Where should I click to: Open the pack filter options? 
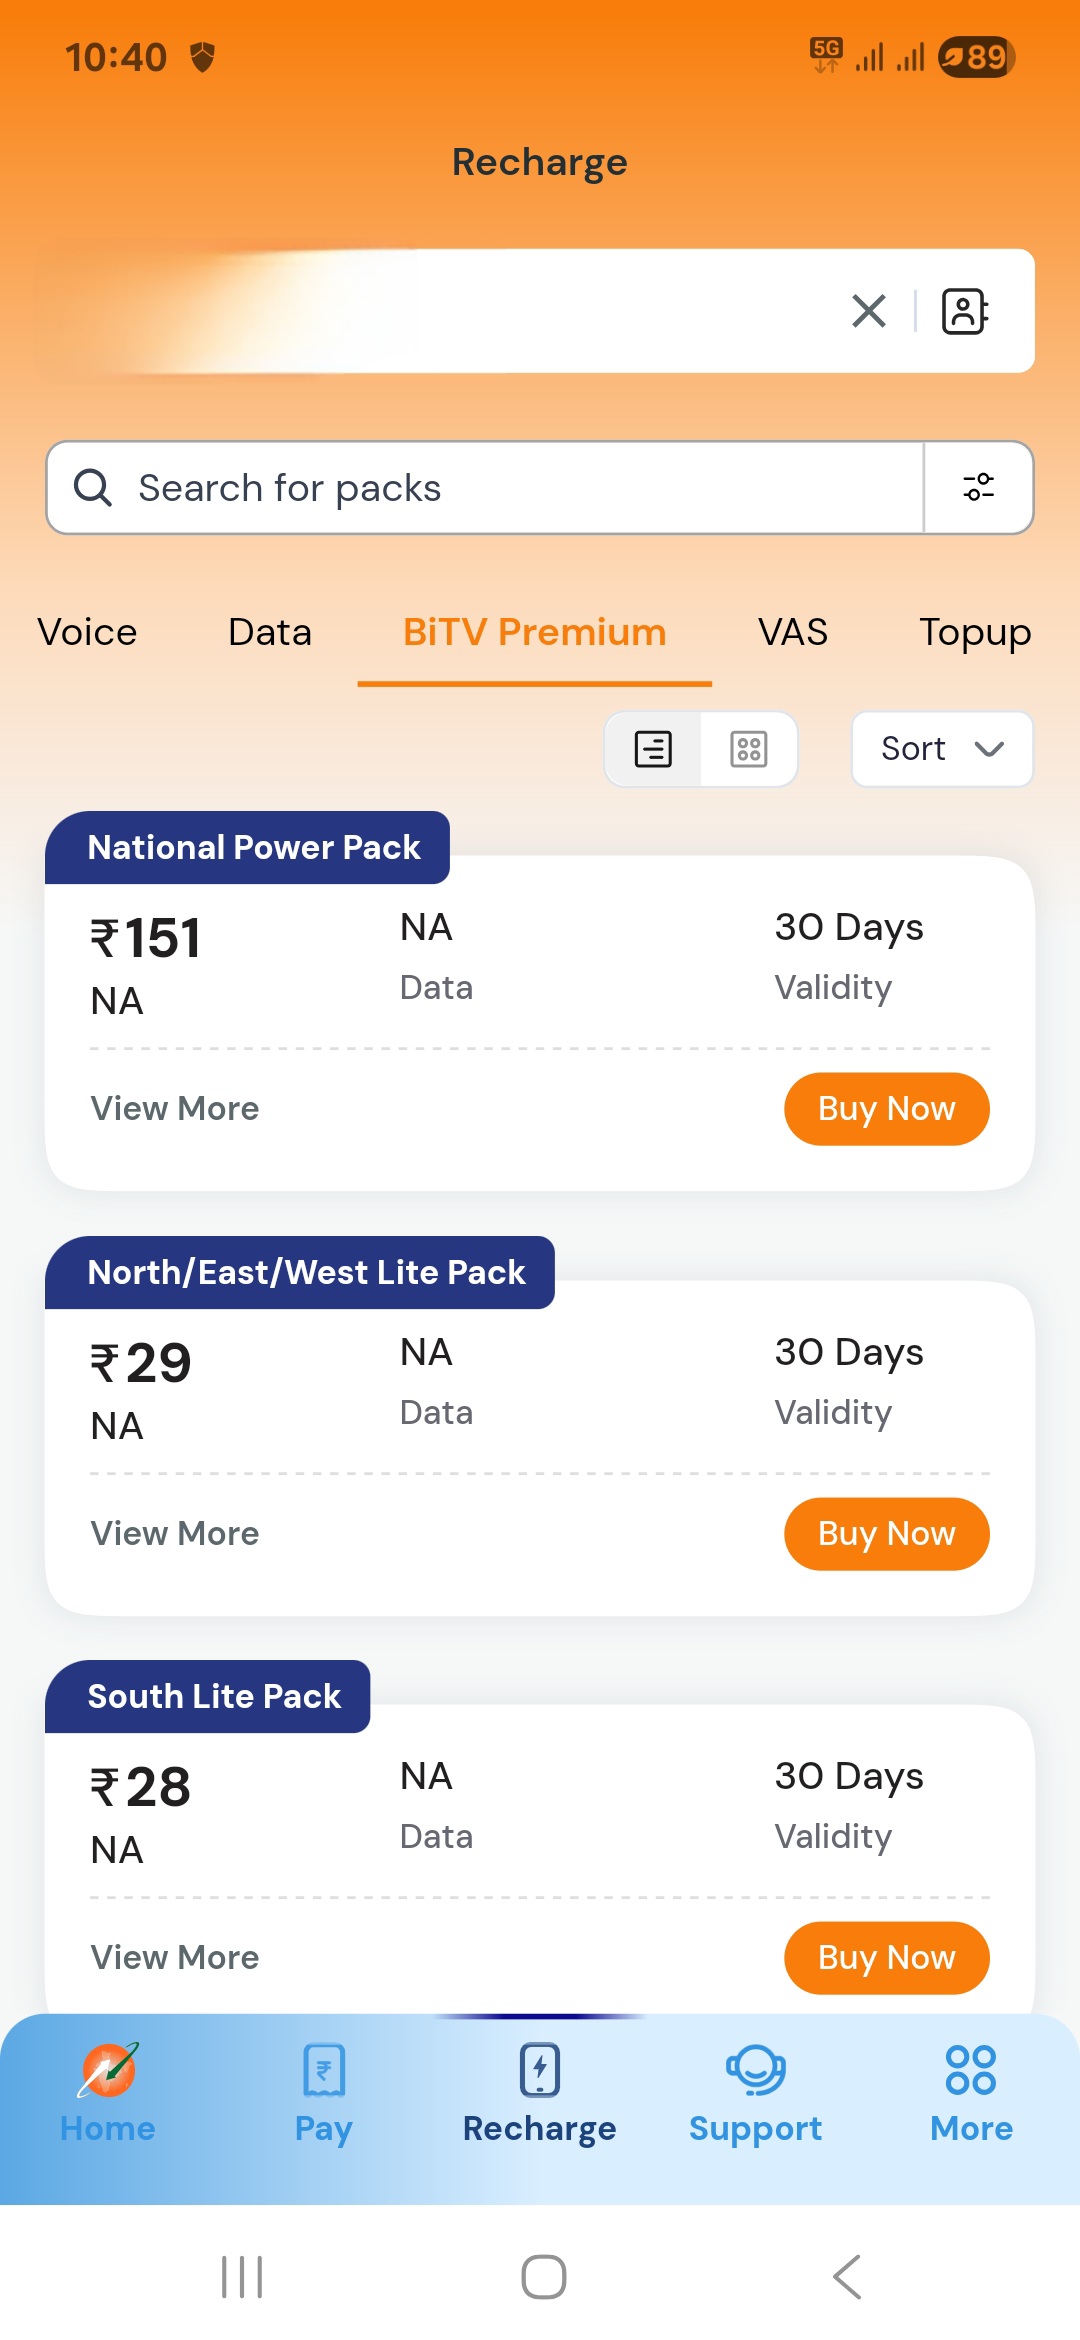(978, 488)
